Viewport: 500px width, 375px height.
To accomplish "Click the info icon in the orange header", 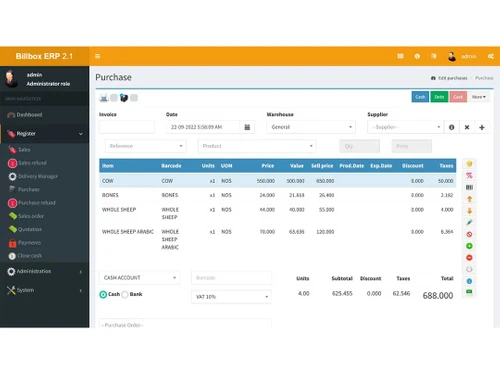I will [417, 56].
